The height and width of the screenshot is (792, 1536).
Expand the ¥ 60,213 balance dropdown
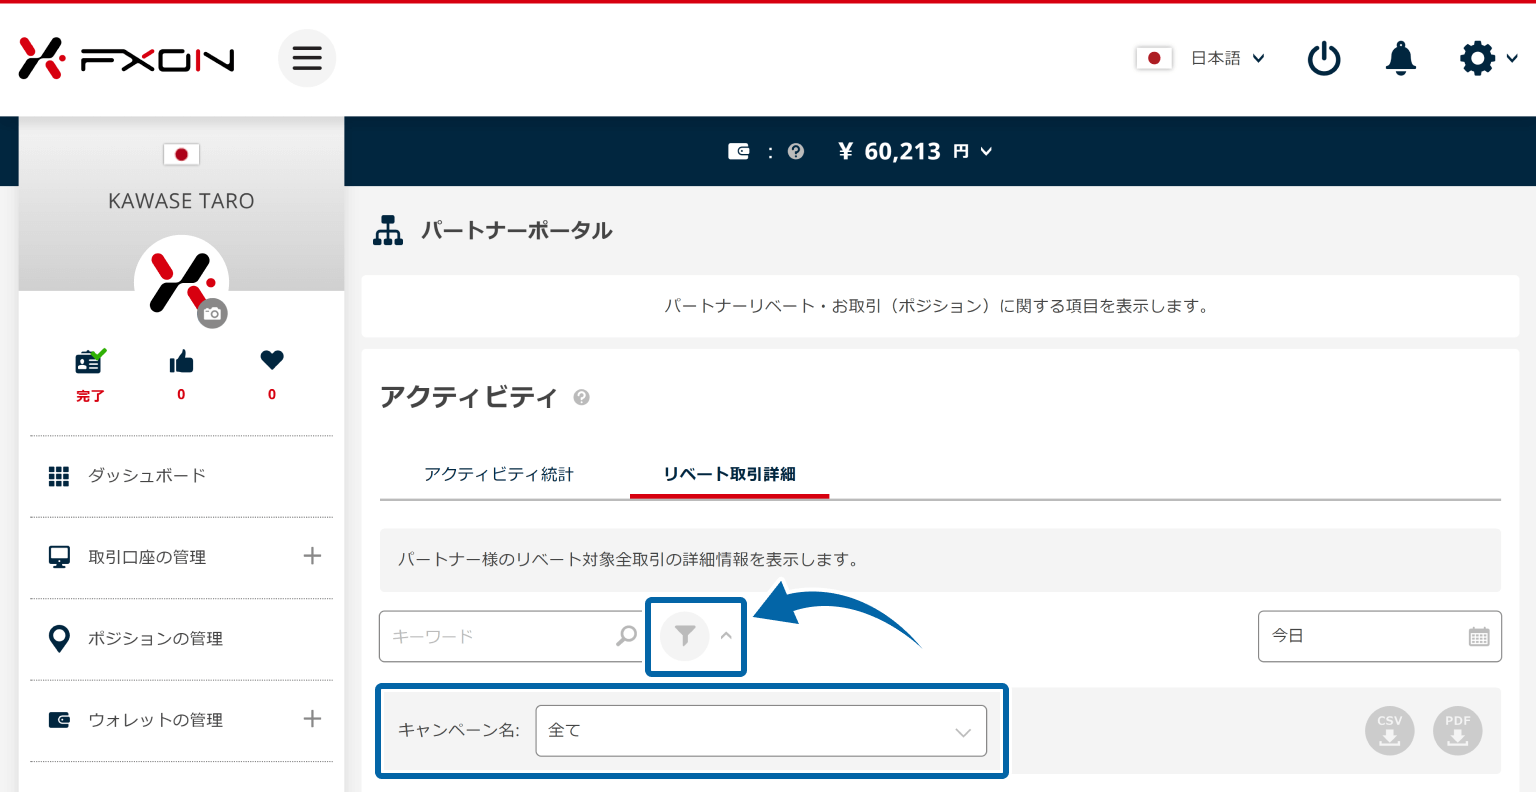[915, 151]
